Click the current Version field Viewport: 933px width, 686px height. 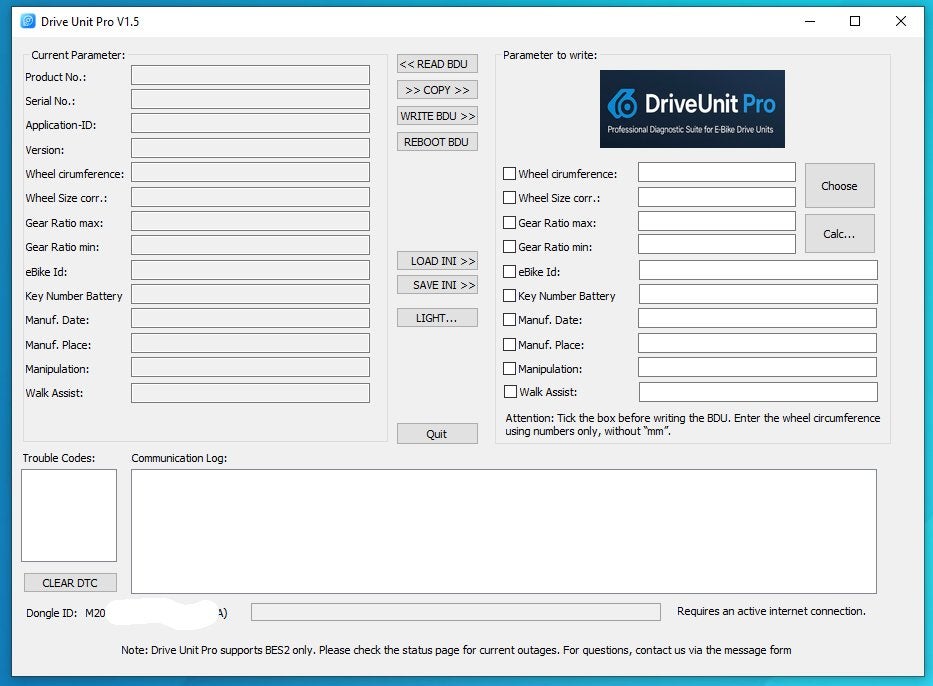(251, 148)
